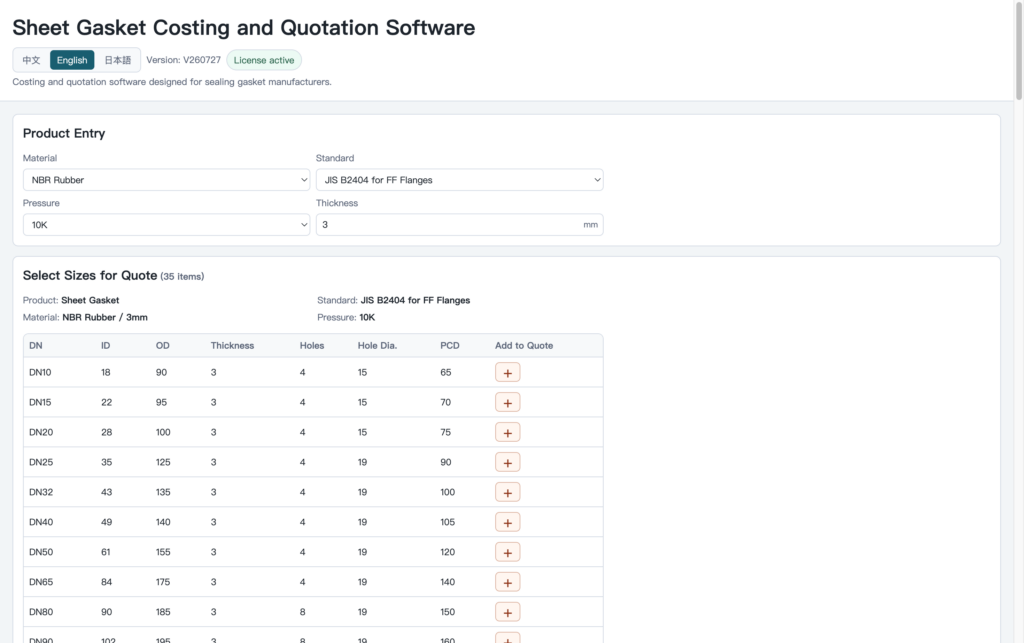Open the Standard dropdown JIS B2404
This screenshot has width=1024, height=643.
[x=460, y=180]
